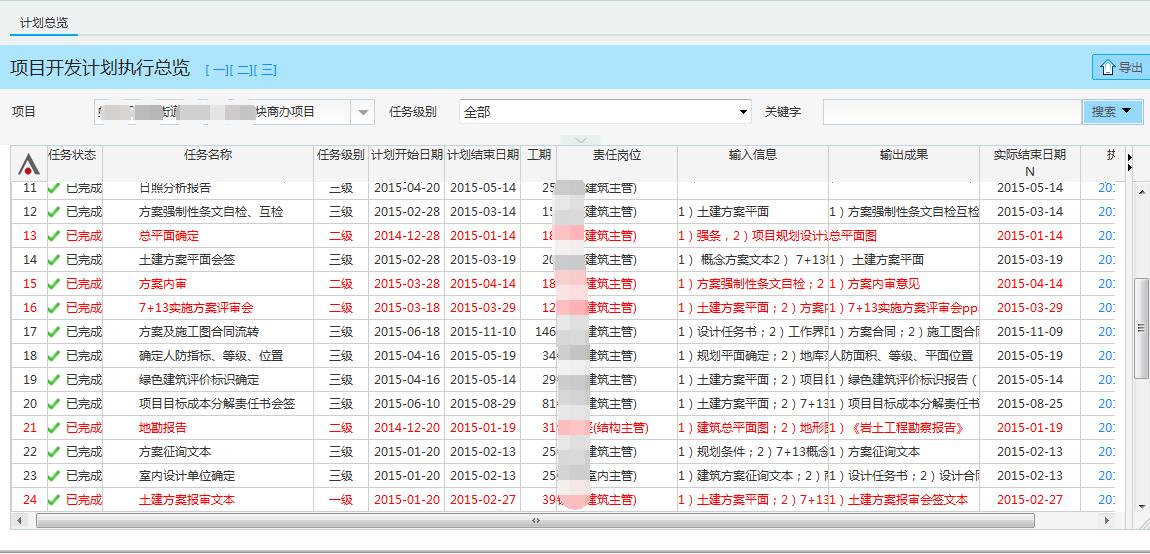Click the 搜索 search button

[1112, 112]
